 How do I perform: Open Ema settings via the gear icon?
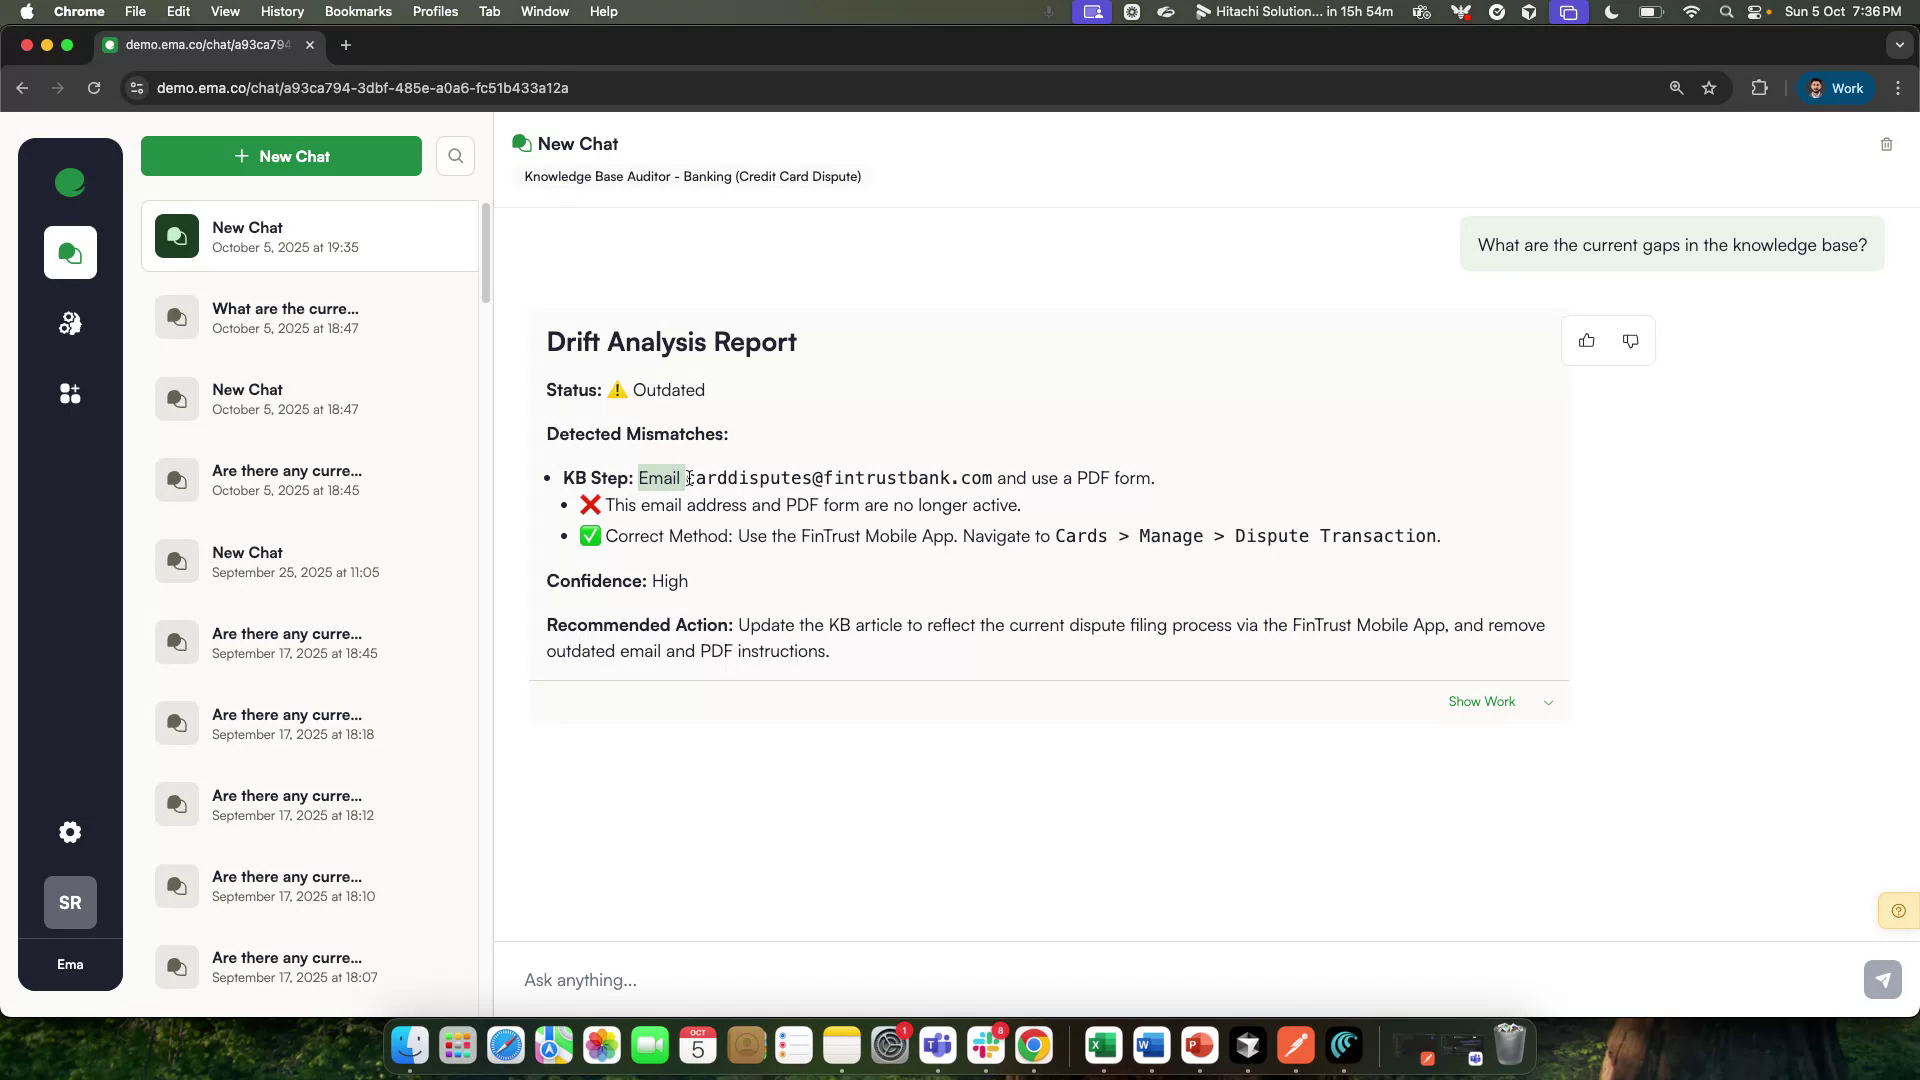coord(70,832)
